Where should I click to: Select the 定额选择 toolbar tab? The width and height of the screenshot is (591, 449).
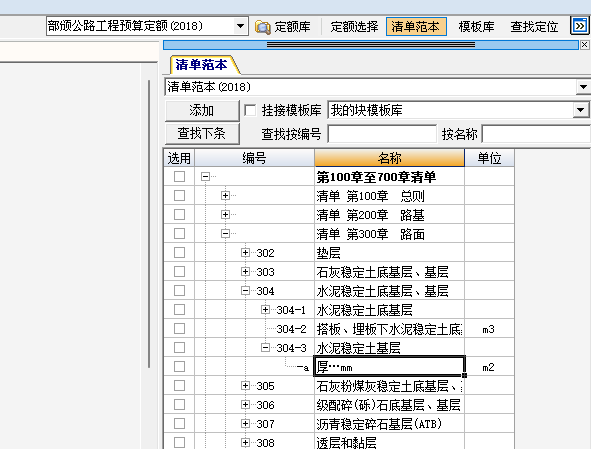click(x=354, y=27)
